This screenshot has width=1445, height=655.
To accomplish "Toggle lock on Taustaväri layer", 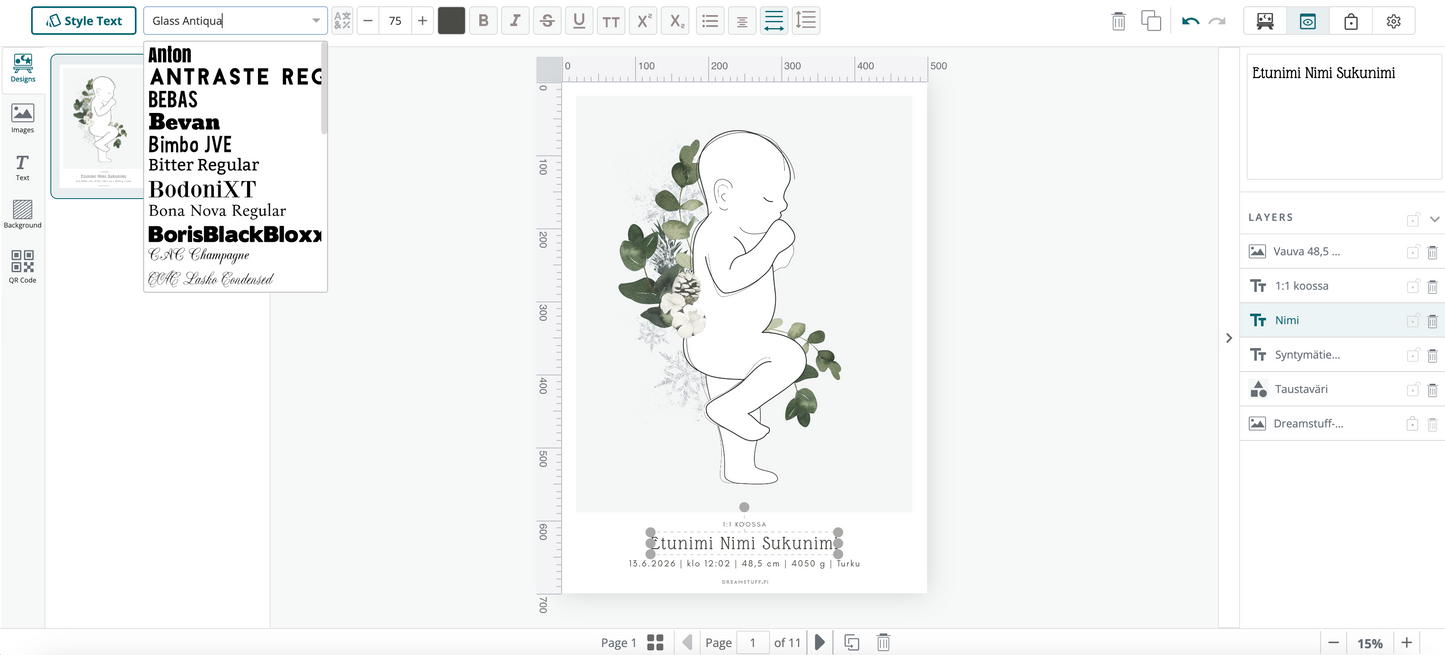I will tap(1413, 389).
